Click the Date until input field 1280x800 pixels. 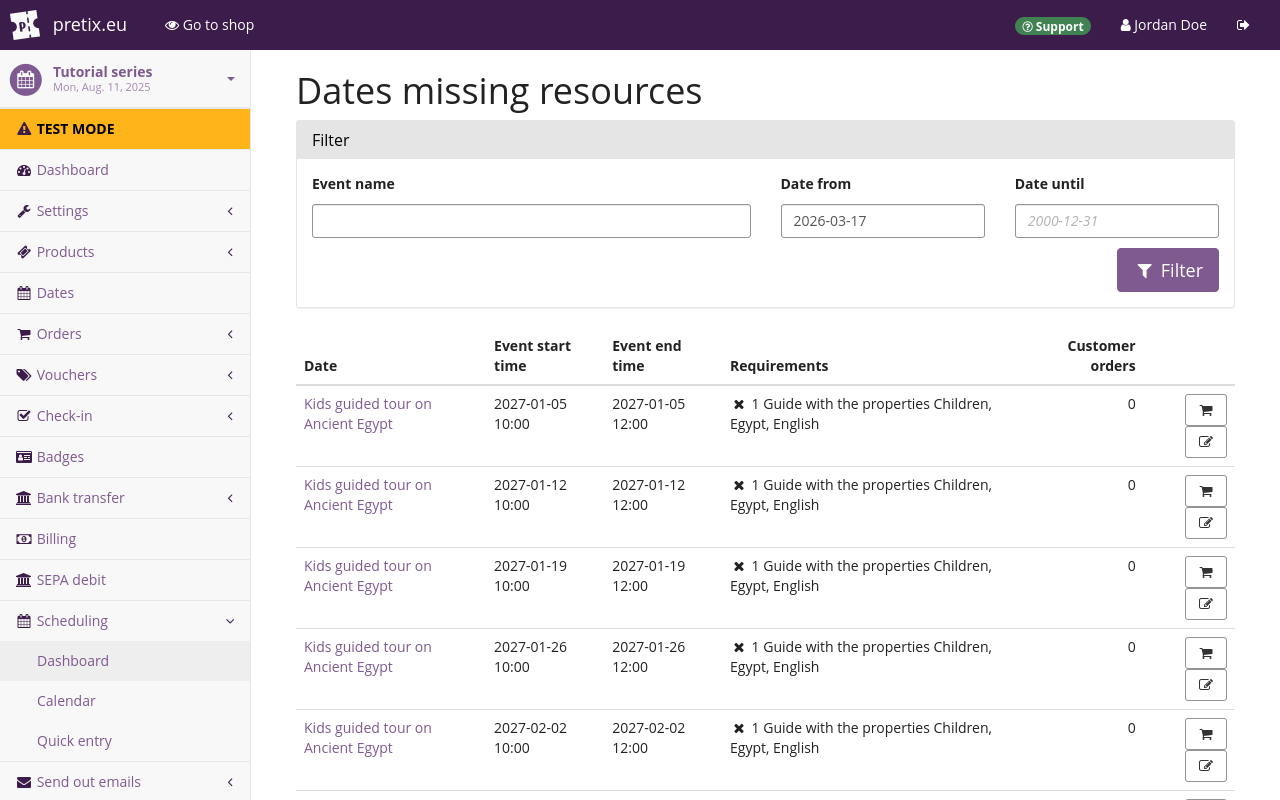1117,221
